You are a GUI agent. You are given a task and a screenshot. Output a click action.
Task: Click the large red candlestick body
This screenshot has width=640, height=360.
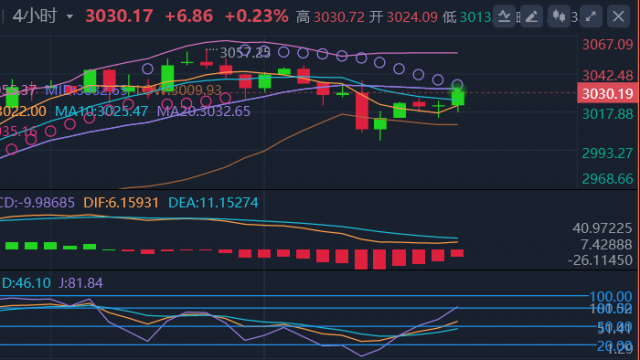[x=362, y=111]
